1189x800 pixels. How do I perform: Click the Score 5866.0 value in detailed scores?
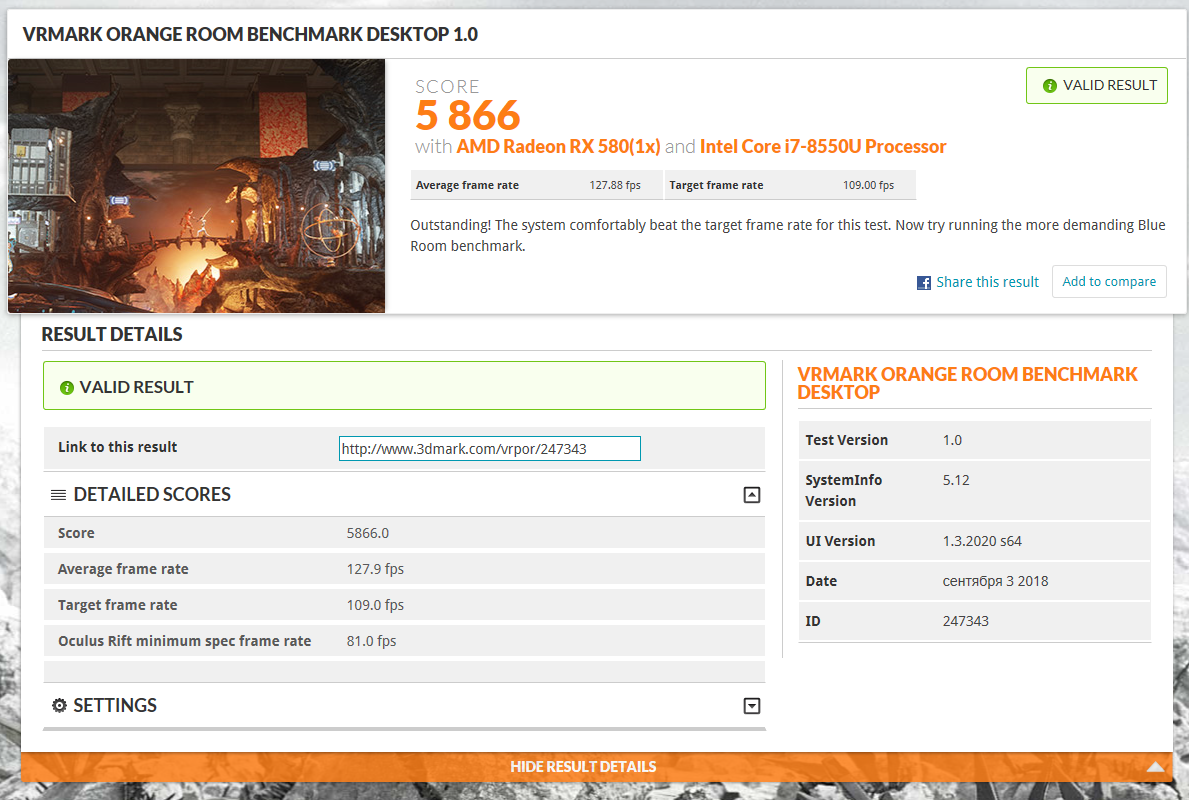click(368, 533)
